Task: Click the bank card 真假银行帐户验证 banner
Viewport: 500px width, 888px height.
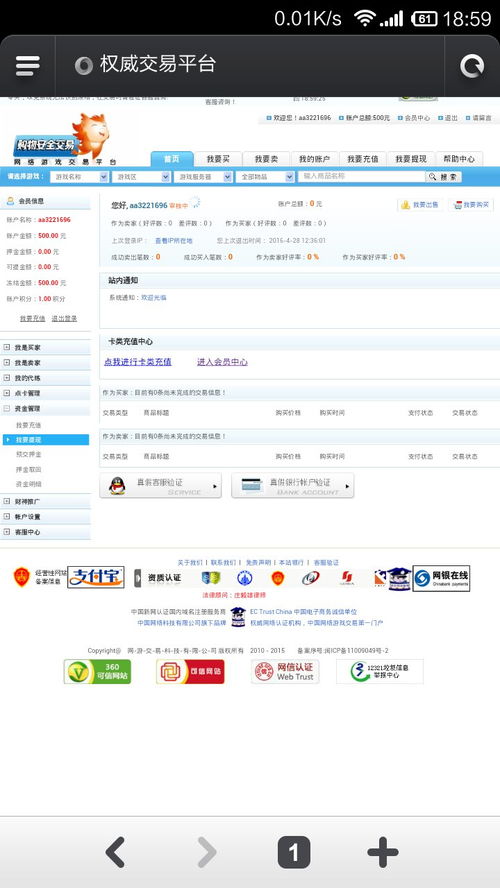Action: pos(293,486)
